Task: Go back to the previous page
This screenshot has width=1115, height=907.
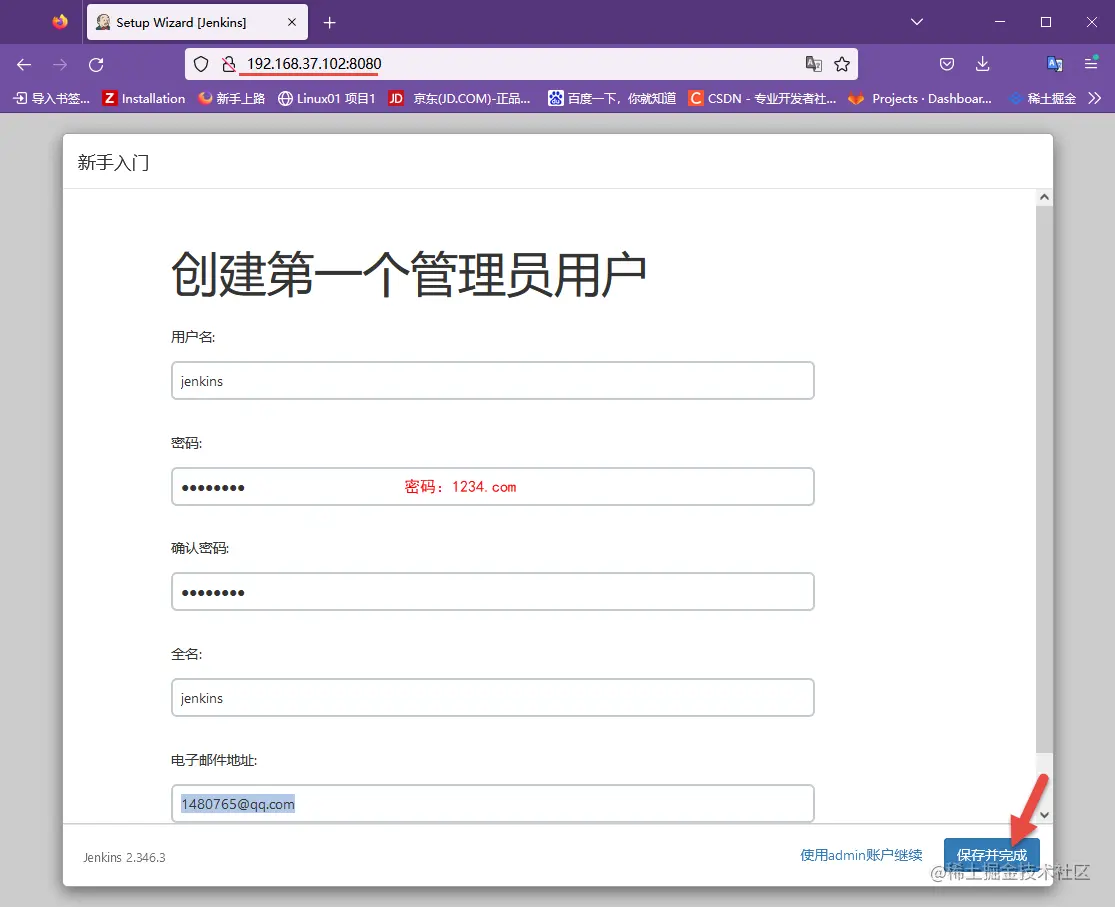Action: point(24,65)
